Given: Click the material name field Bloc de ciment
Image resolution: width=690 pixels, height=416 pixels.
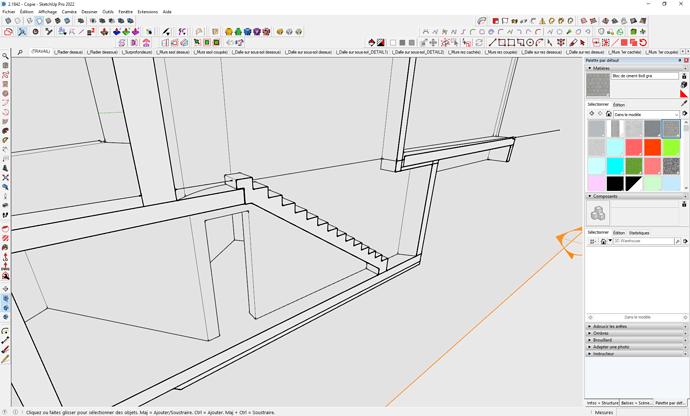Looking at the screenshot, I should [x=645, y=76].
